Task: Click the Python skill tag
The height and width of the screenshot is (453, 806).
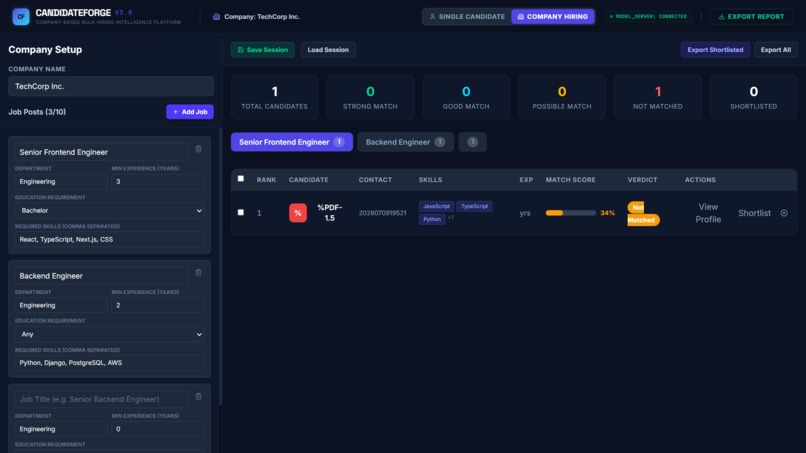Action: [x=432, y=219]
